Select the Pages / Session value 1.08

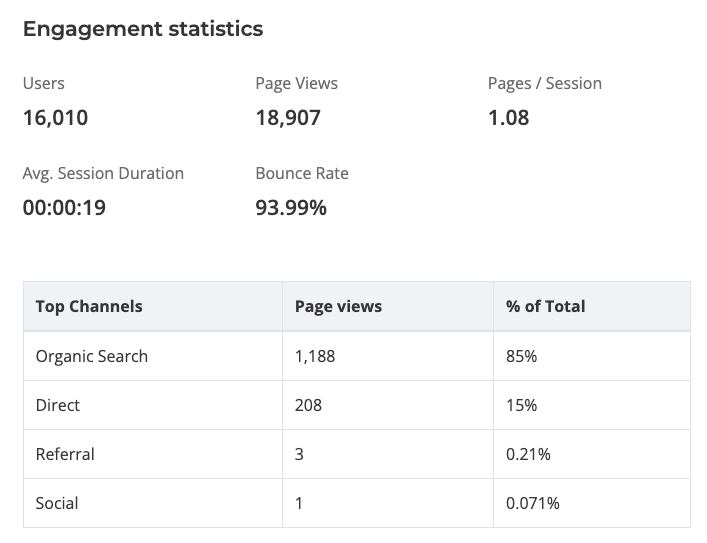[508, 118]
